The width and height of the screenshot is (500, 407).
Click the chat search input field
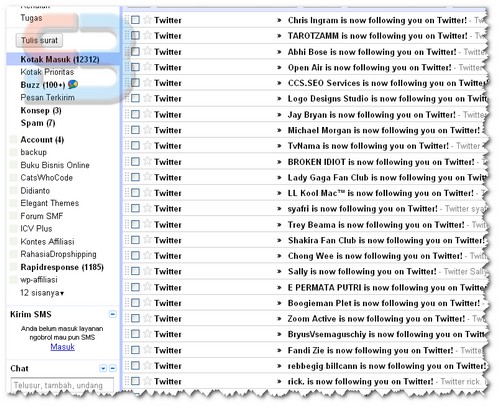point(62,385)
